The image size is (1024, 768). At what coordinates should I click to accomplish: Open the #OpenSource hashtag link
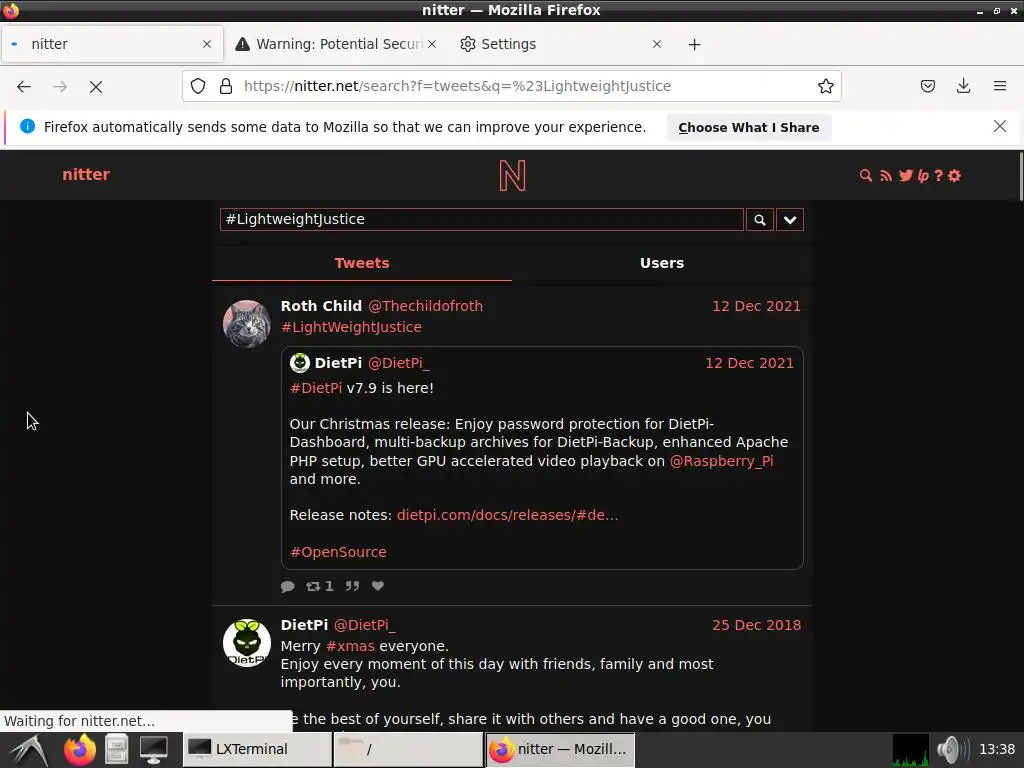click(x=338, y=552)
